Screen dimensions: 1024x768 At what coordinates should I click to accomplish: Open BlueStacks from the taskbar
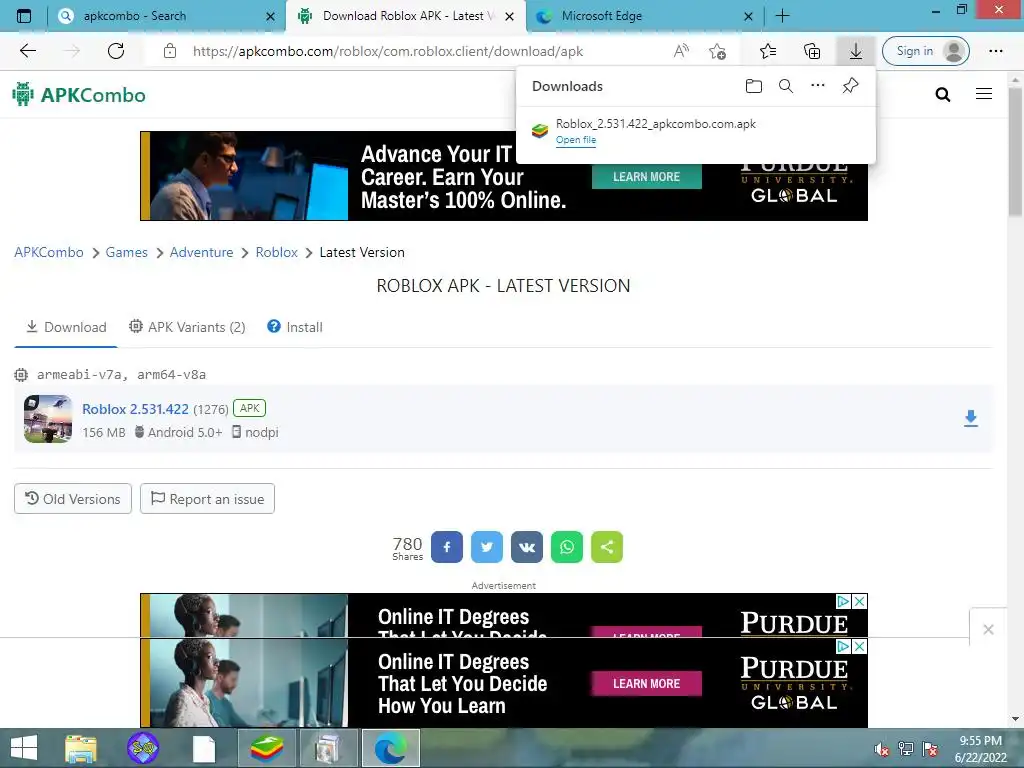point(266,748)
